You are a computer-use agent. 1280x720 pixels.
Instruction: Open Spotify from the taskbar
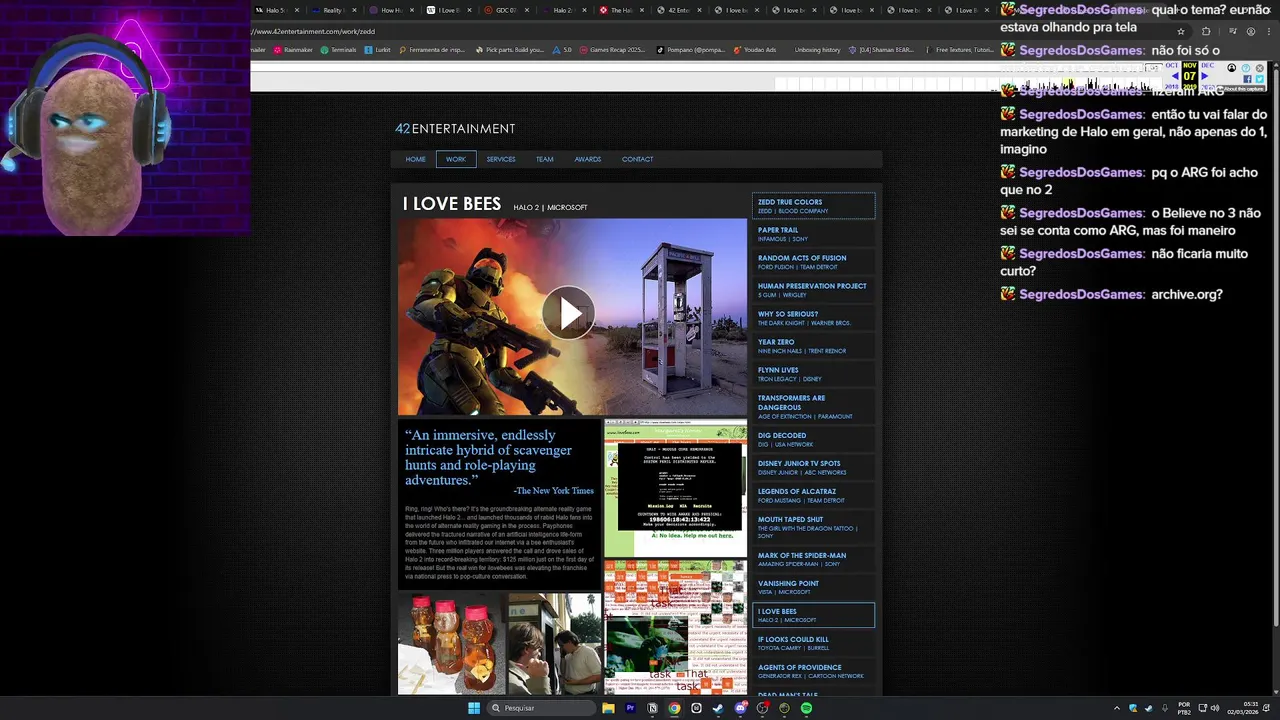click(x=806, y=708)
